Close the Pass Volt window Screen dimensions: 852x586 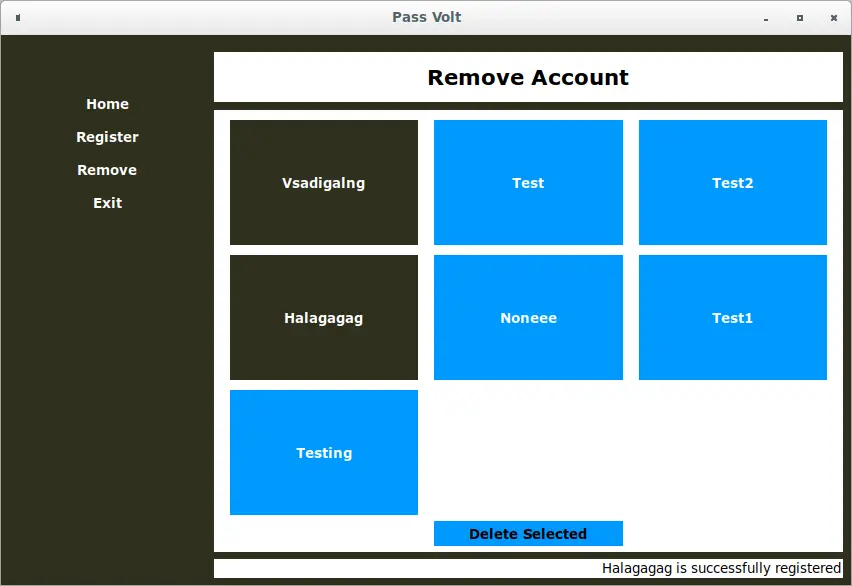[x=833, y=17]
